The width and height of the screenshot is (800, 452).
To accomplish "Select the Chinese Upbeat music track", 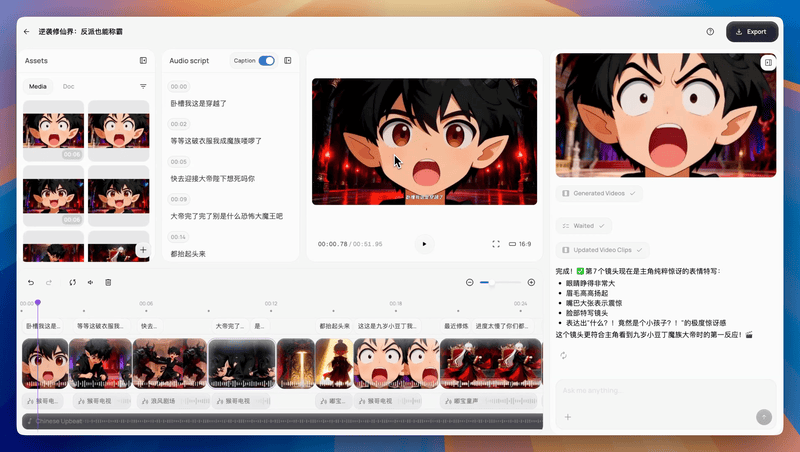I will click(x=283, y=421).
